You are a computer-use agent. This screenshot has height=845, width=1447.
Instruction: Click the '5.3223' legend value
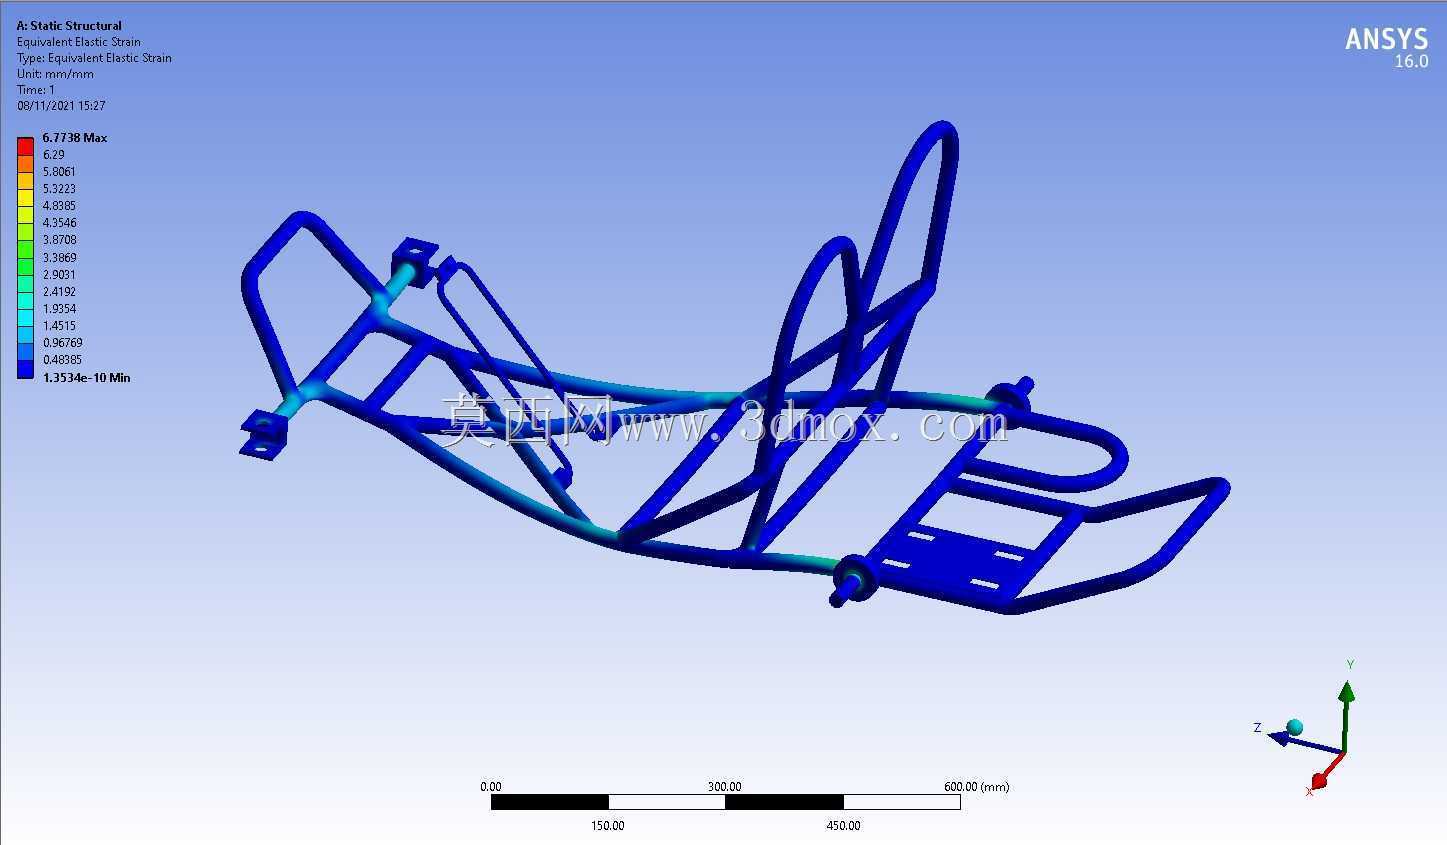click(59, 189)
